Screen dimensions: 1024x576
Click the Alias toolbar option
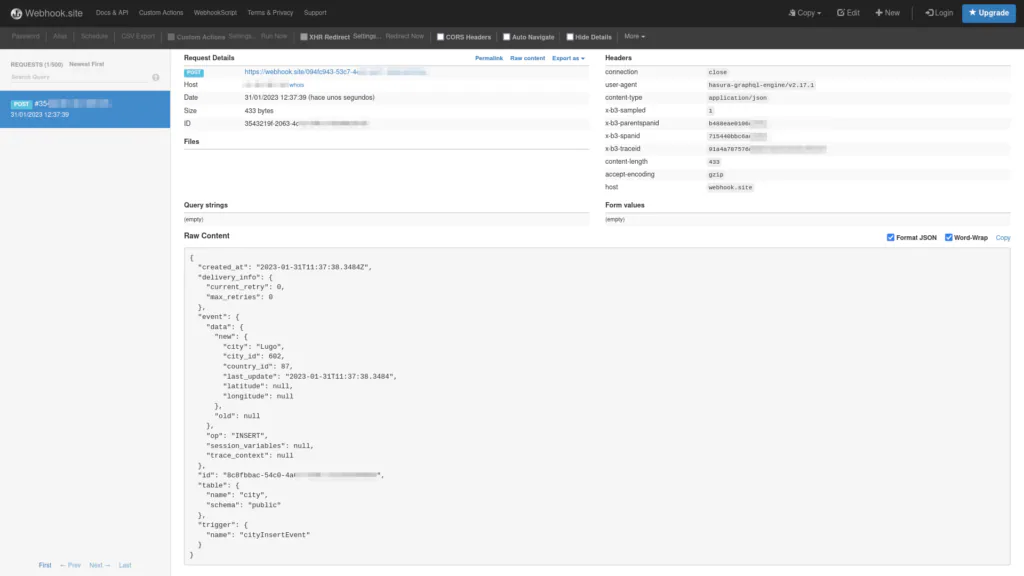[x=60, y=37]
